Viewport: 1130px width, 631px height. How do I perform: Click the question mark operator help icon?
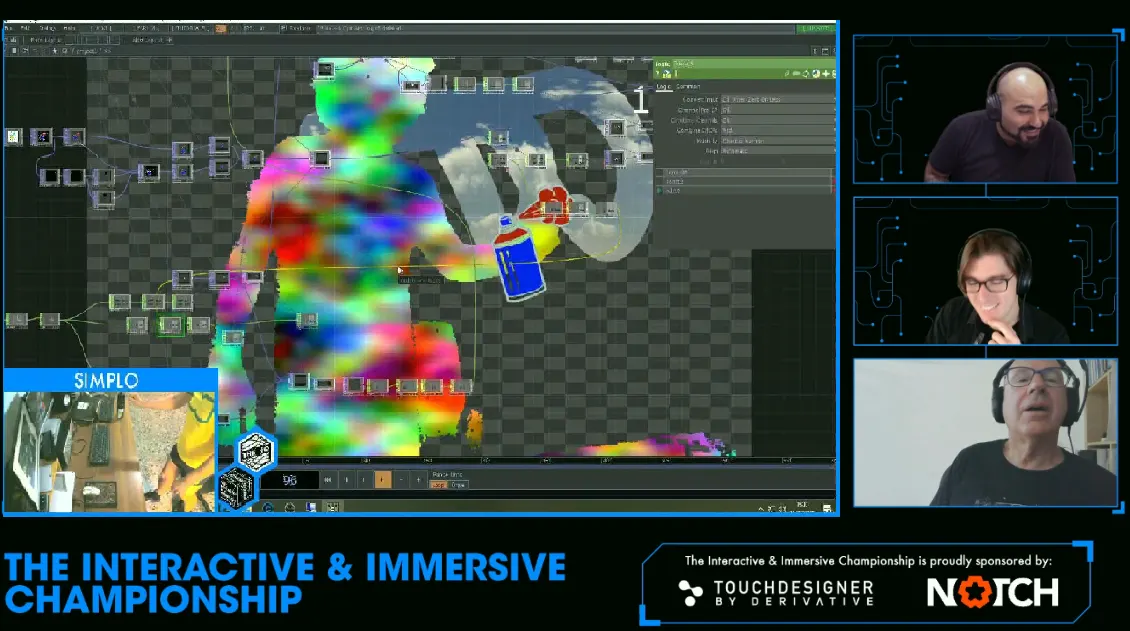[658, 73]
